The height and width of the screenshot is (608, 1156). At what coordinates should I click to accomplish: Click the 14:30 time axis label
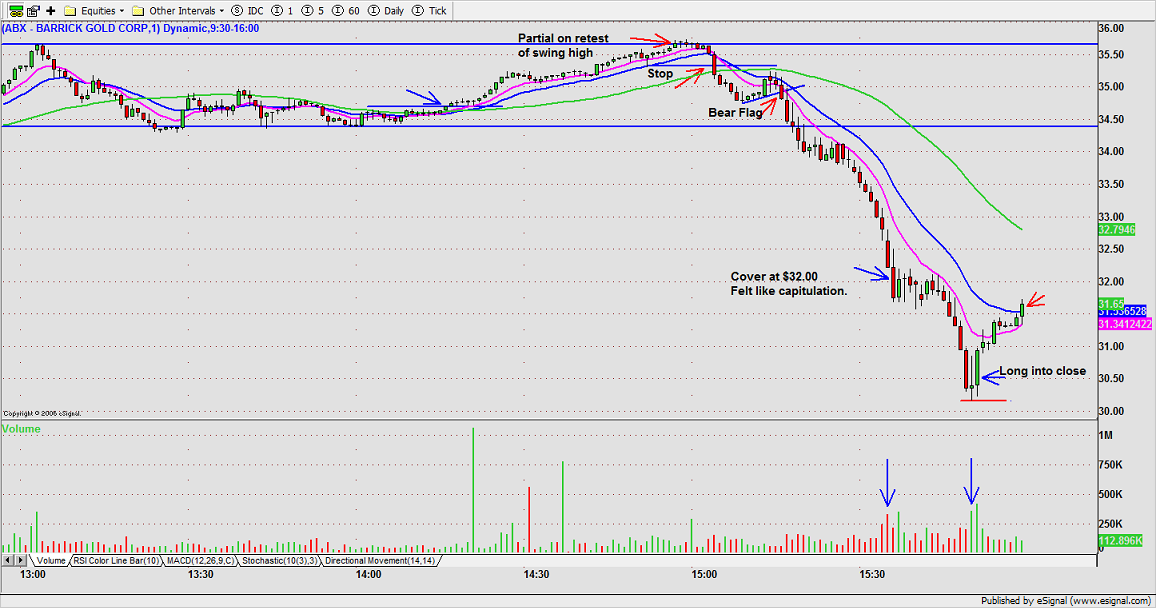pos(536,574)
